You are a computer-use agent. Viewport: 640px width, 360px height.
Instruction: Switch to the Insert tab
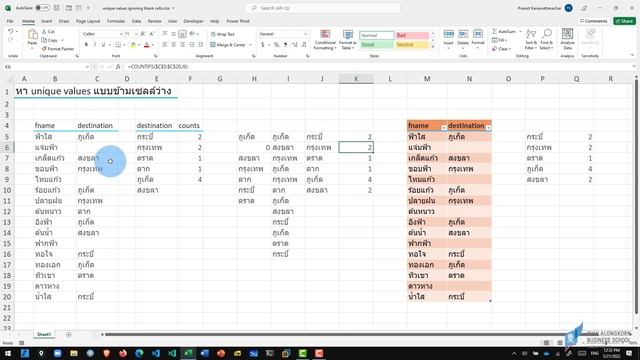[46, 21]
